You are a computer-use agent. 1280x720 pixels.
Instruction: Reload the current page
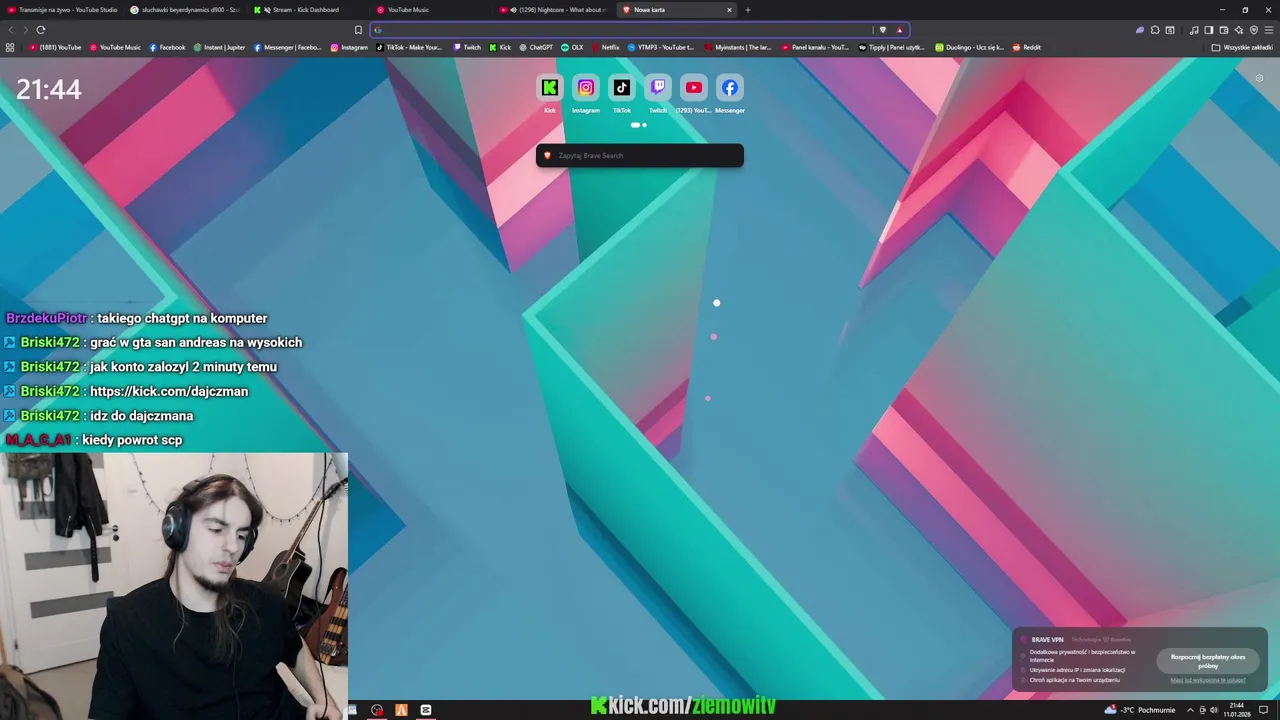coord(41,30)
